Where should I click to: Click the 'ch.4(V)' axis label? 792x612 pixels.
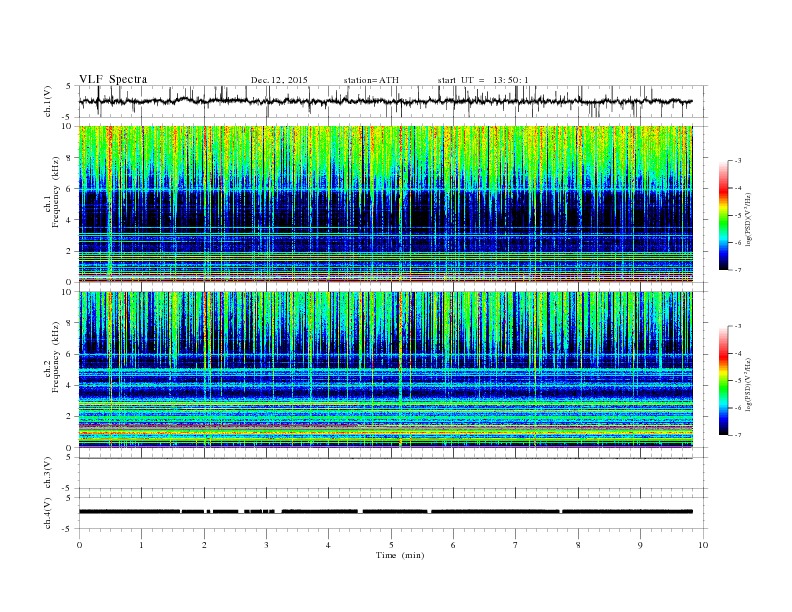pyautogui.click(x=48, y=513)
